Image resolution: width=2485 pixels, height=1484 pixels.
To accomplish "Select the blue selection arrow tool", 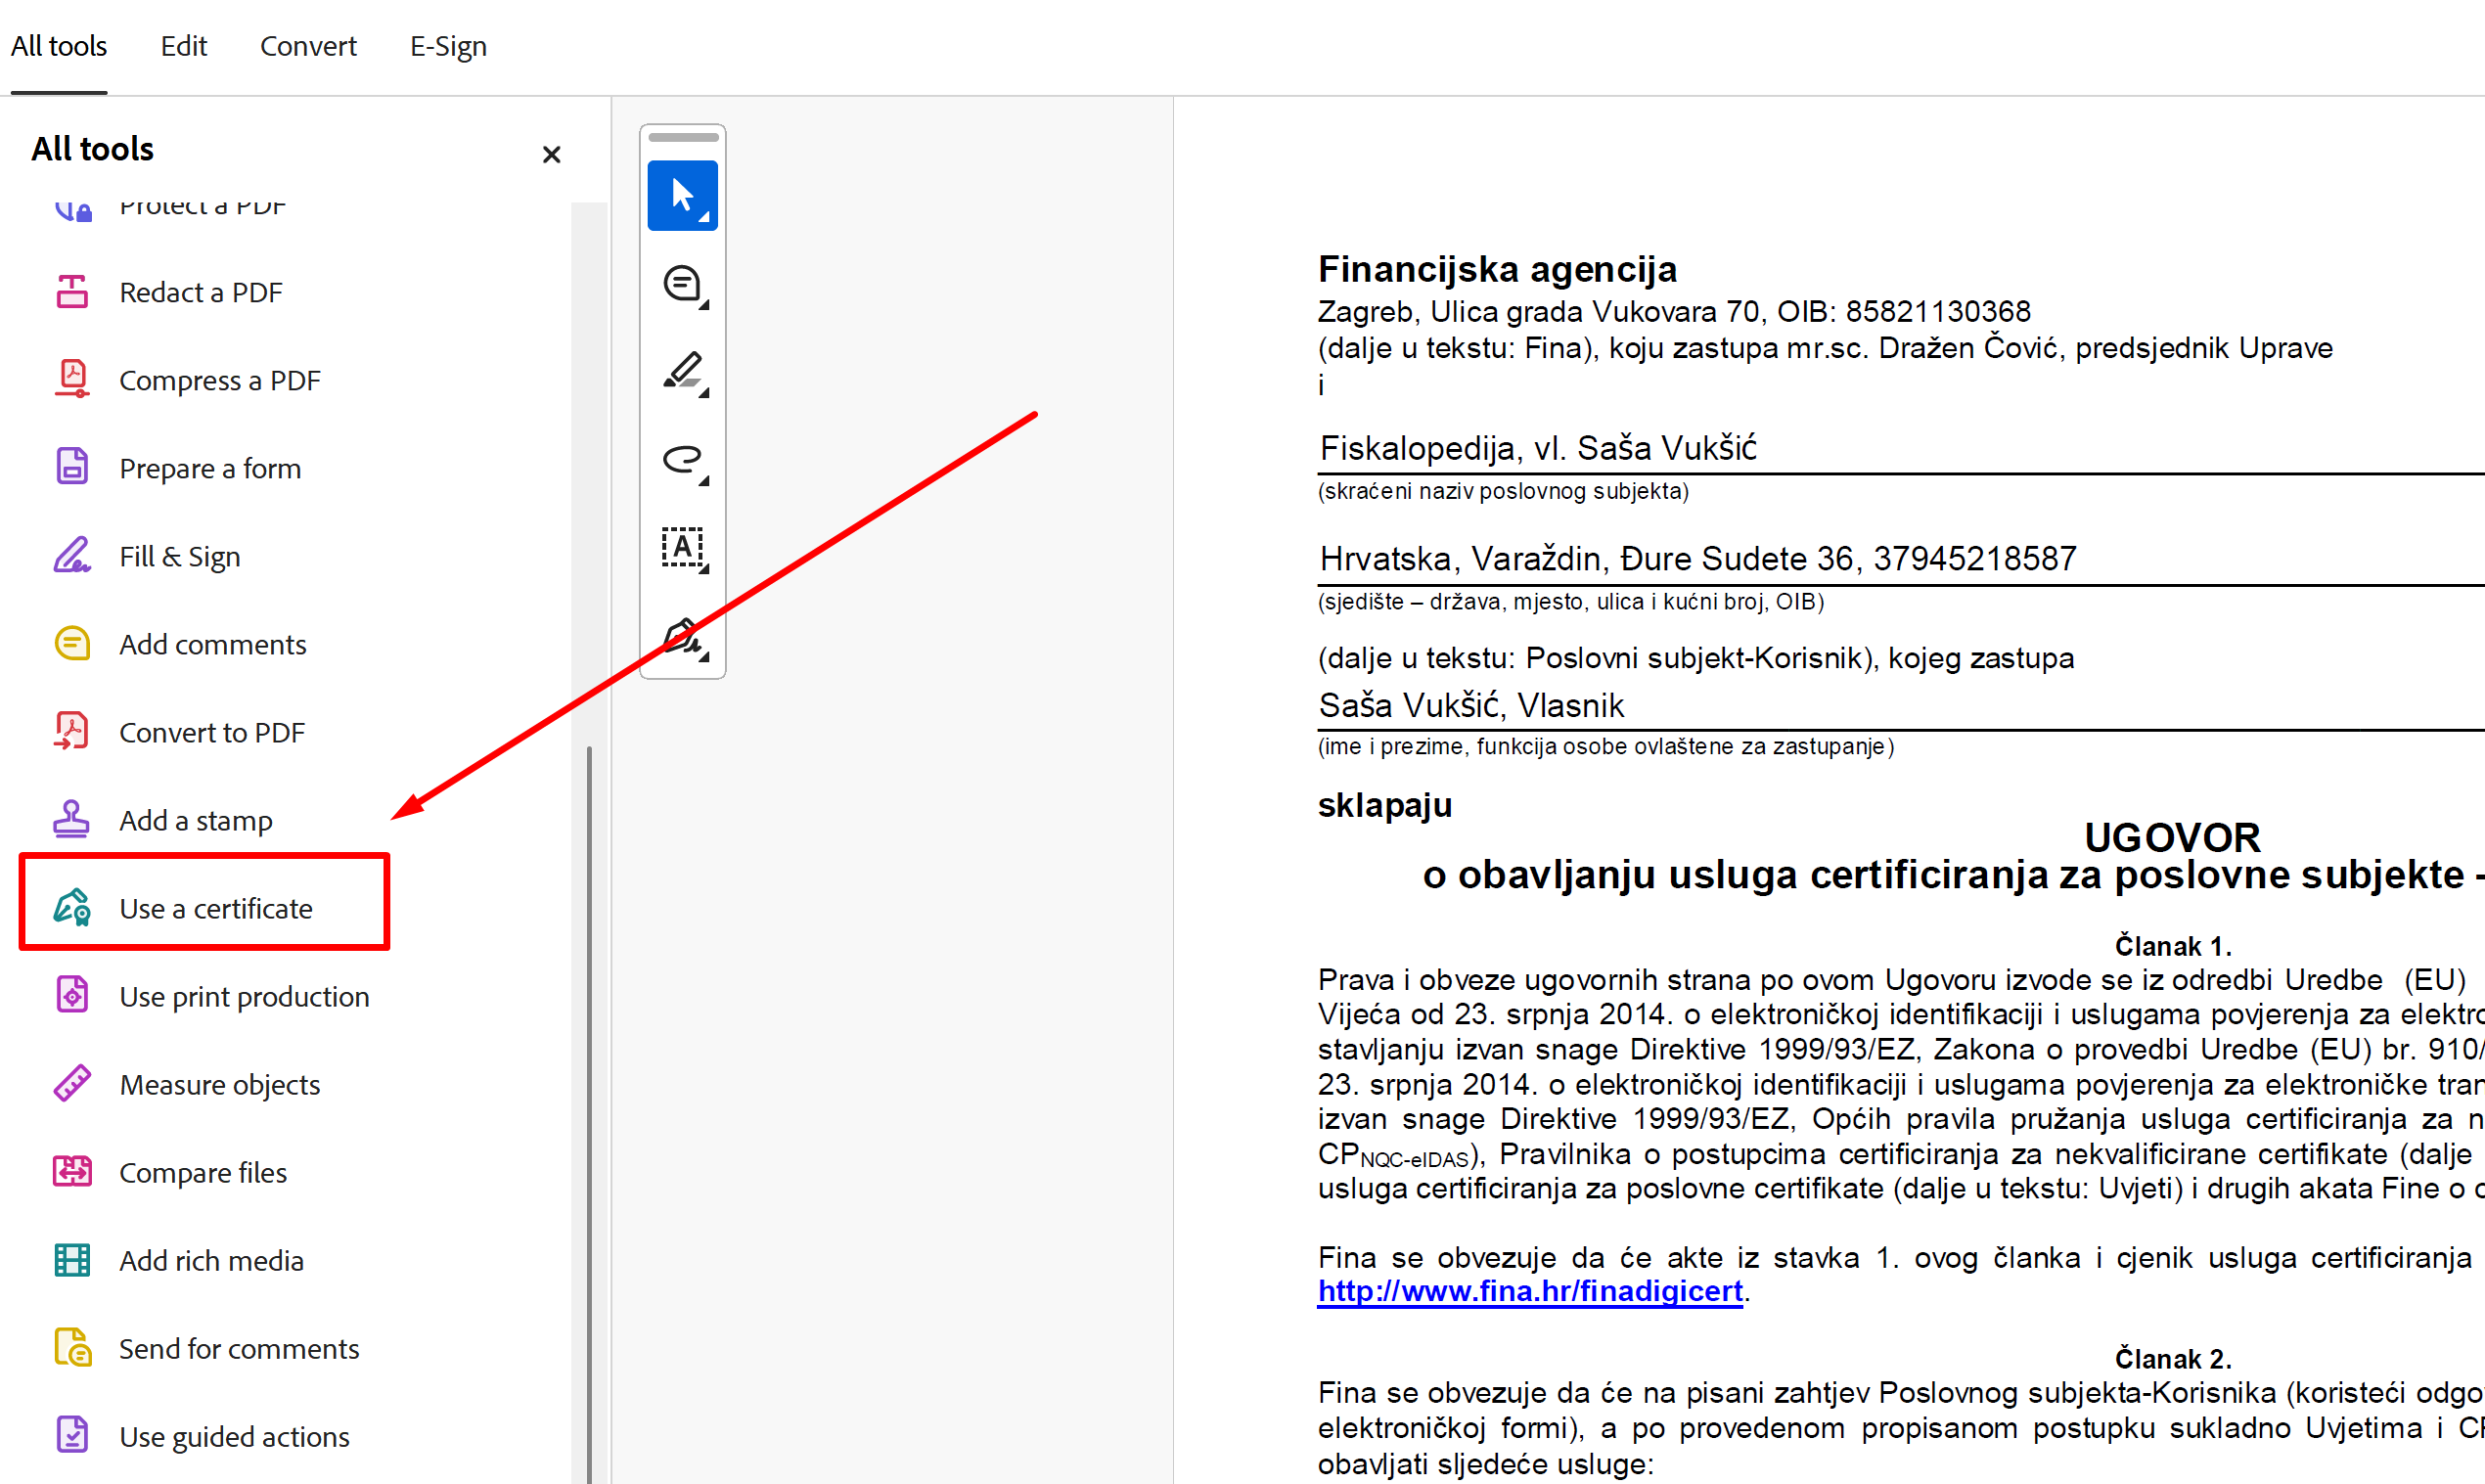I will pyautogui.click(x=682, y=195).
